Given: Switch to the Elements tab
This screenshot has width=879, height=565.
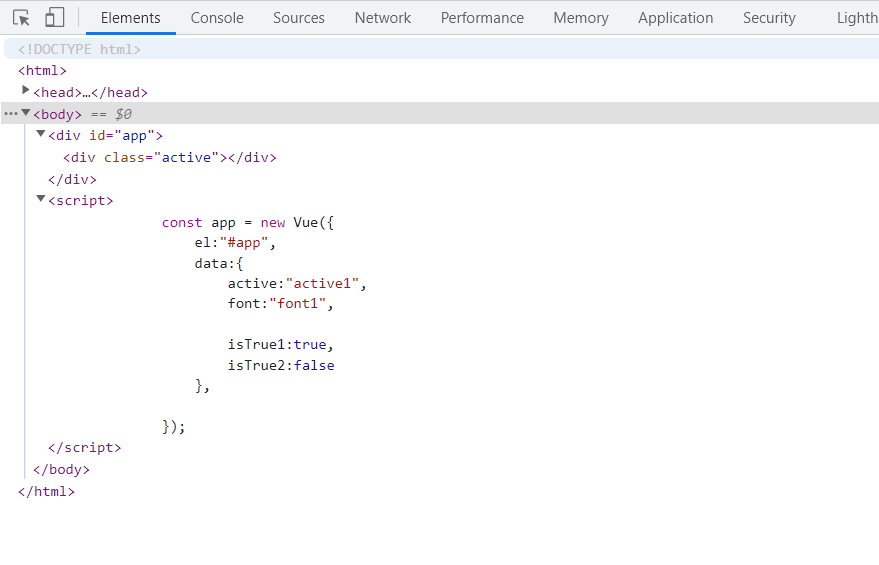Looking at the screenshot, I should point(131,18).
